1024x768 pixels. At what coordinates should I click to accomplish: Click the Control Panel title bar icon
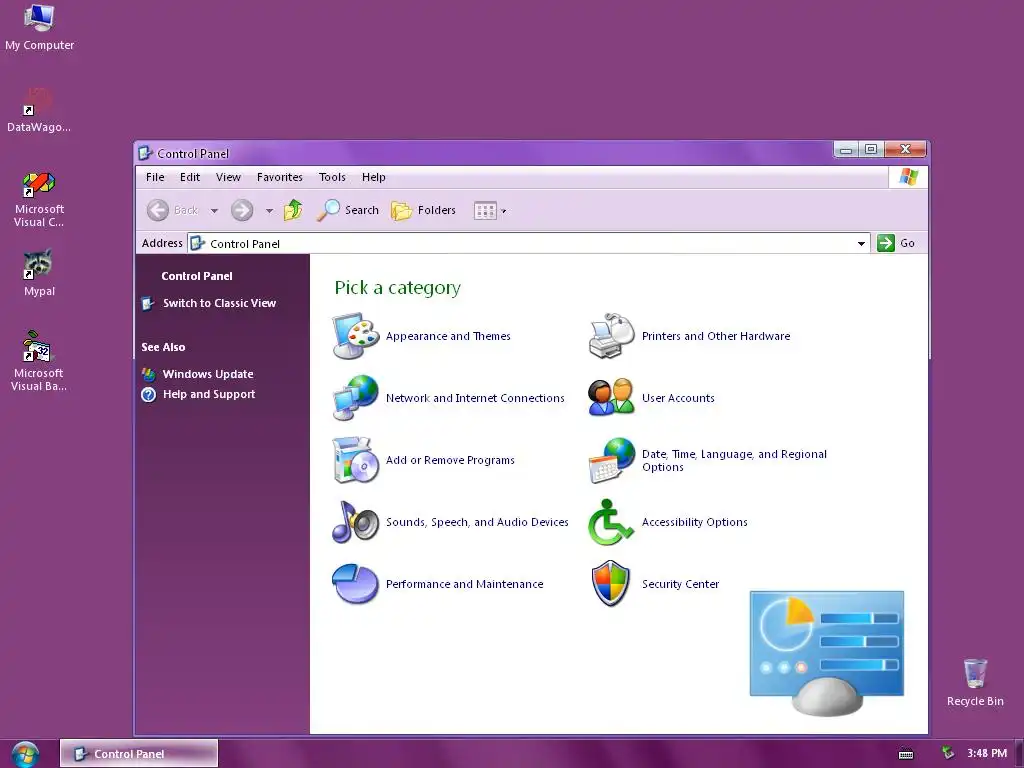(146, 153)
